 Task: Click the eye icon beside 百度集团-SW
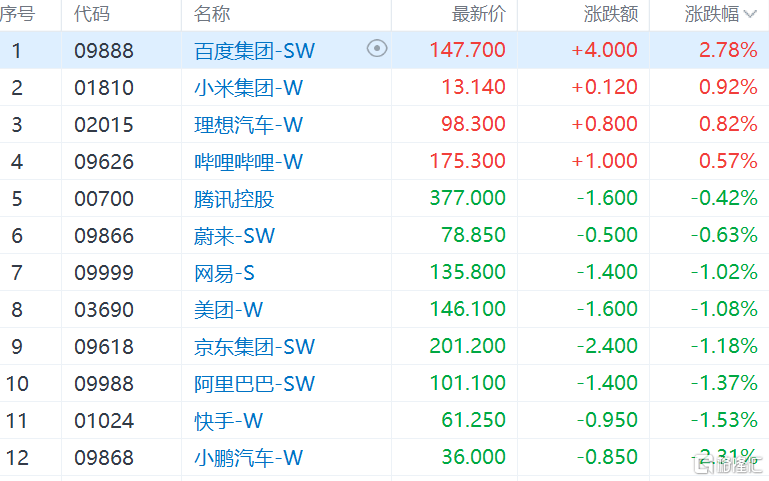377,48
